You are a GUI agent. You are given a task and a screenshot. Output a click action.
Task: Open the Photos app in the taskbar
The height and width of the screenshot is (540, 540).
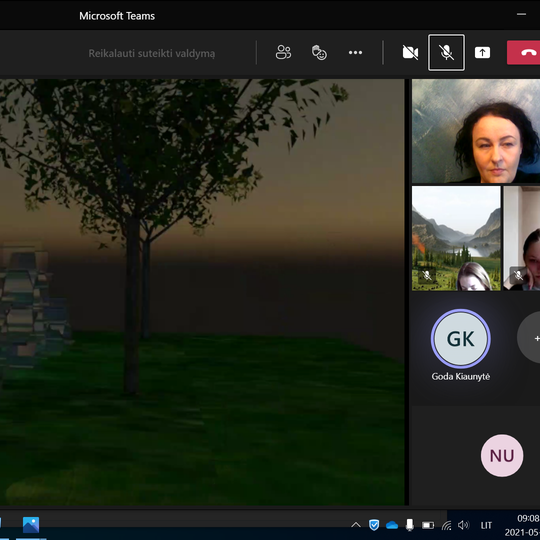tap(31, 525)
